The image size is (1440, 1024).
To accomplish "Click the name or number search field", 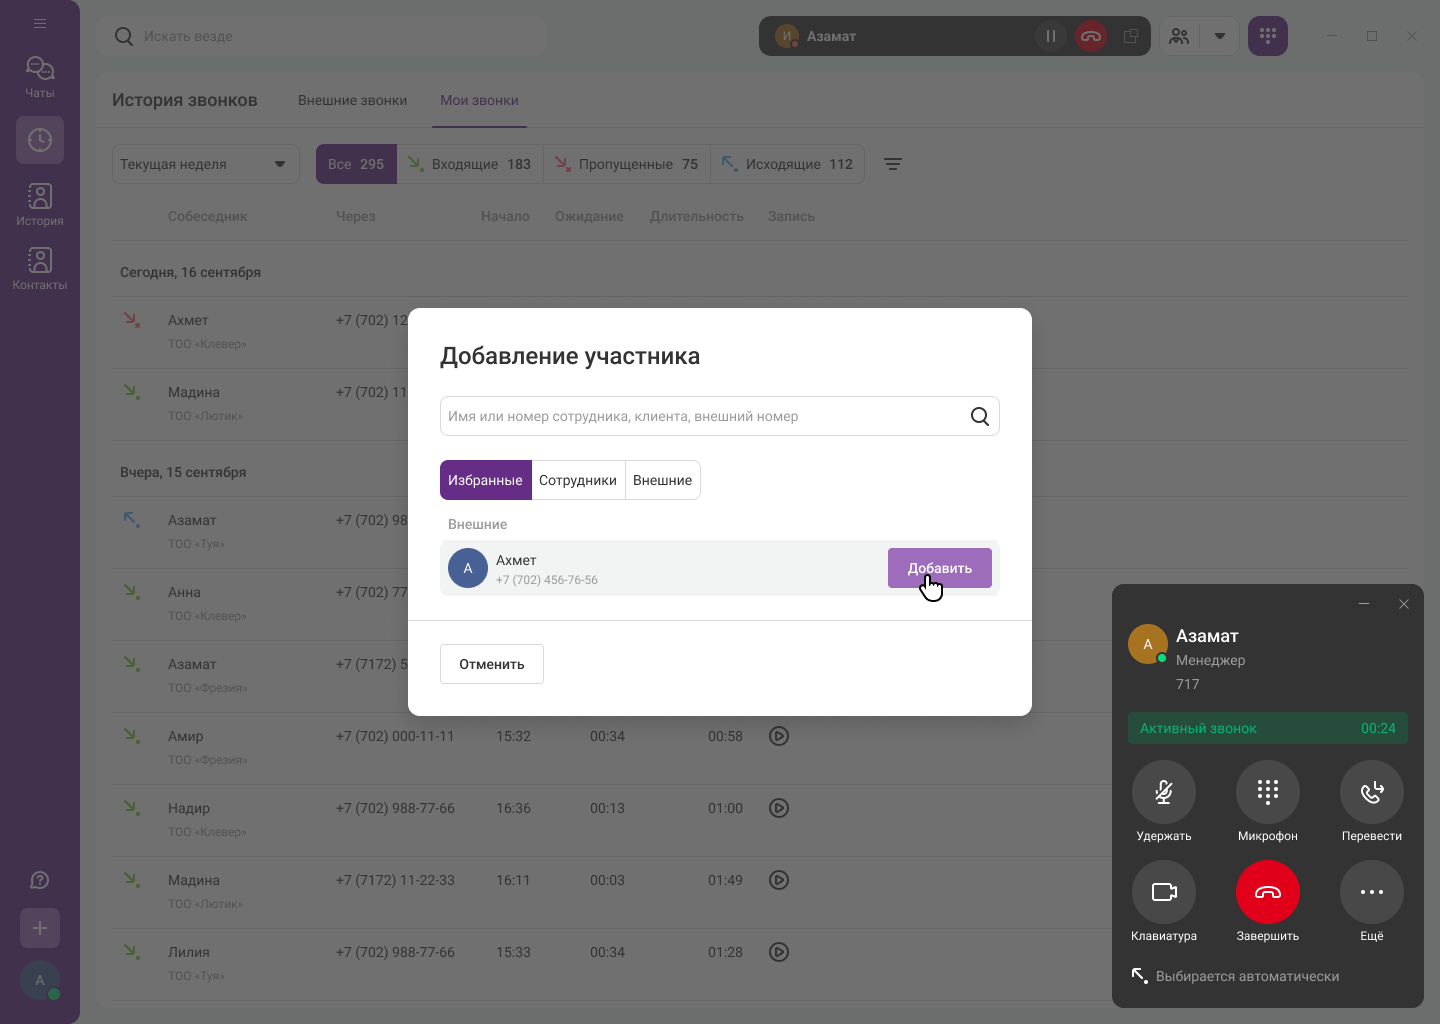I will (700, 417).
